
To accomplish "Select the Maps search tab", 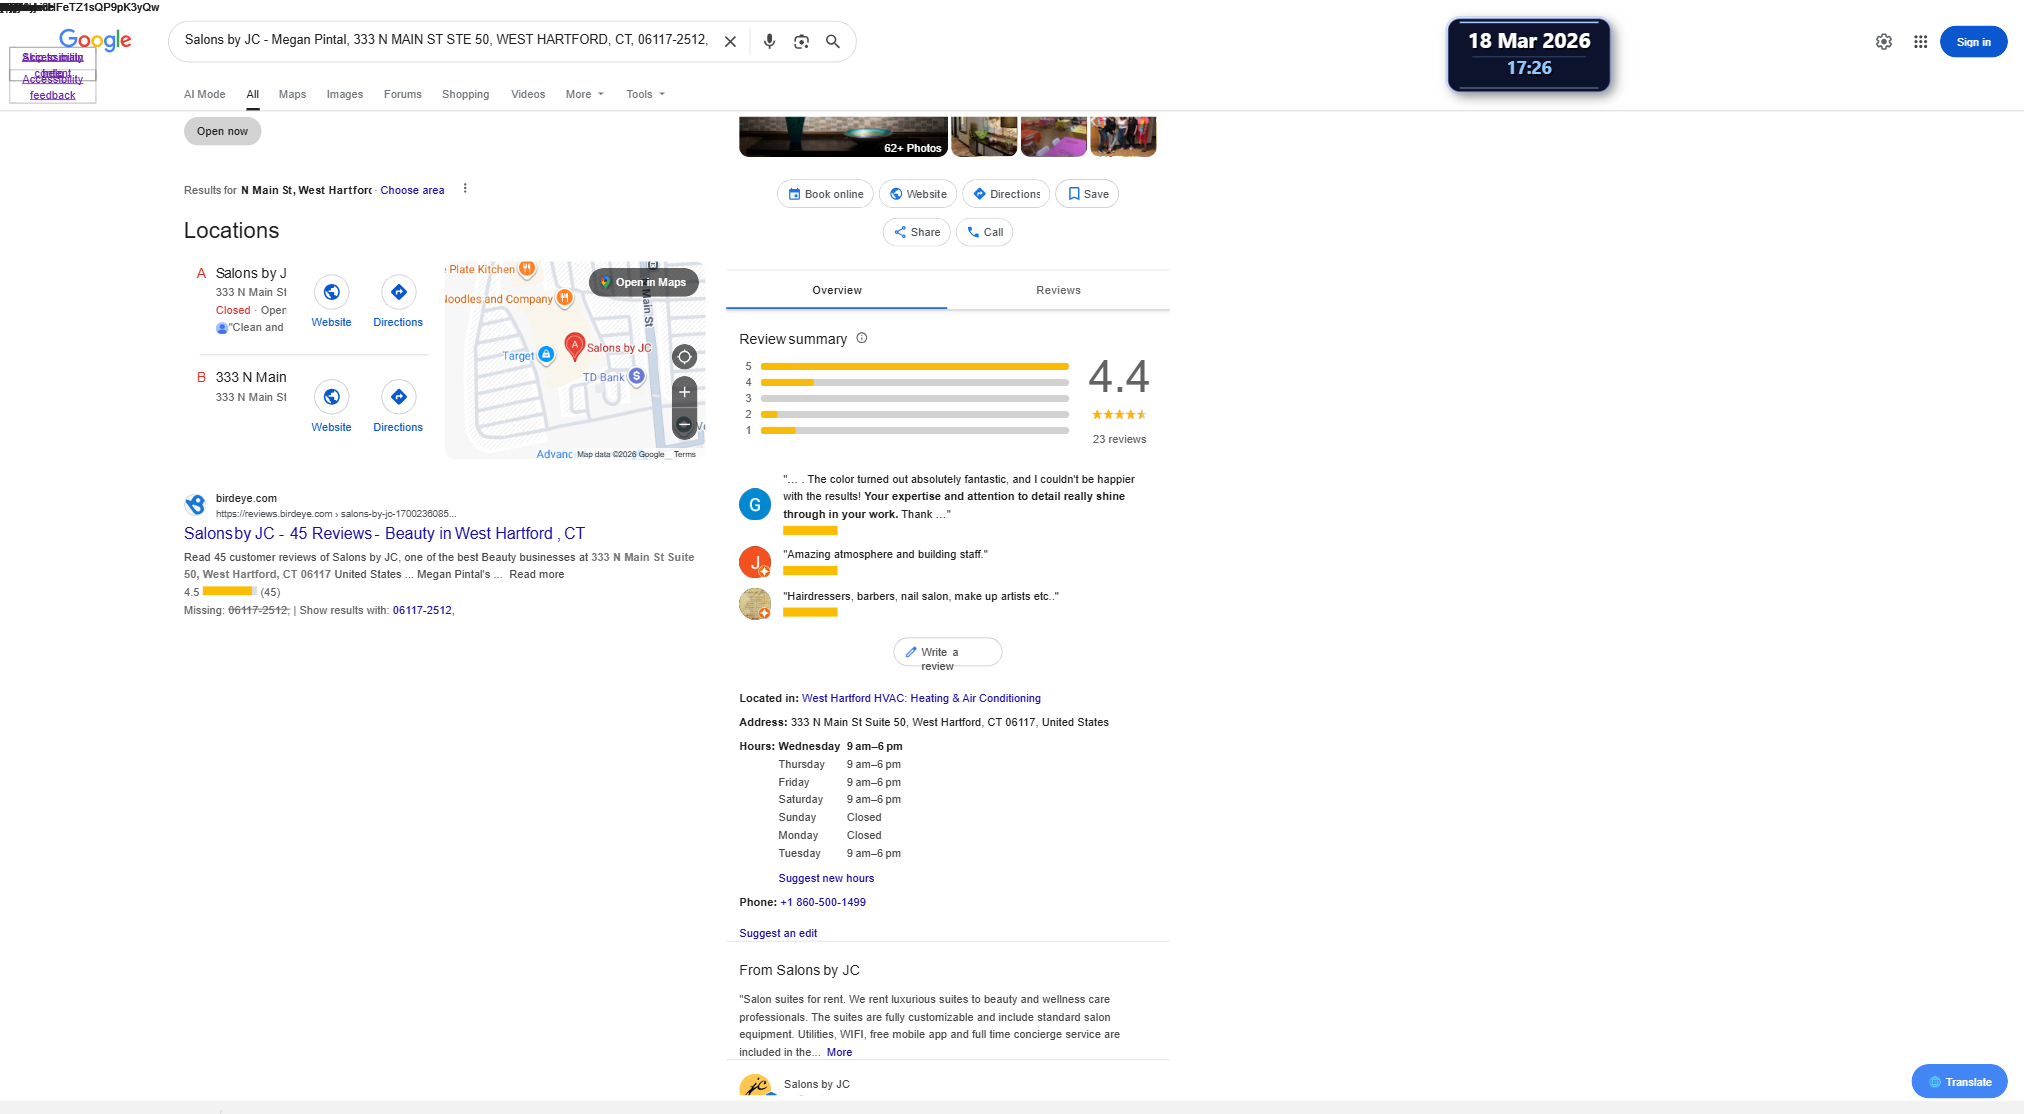I will [292, 94].
